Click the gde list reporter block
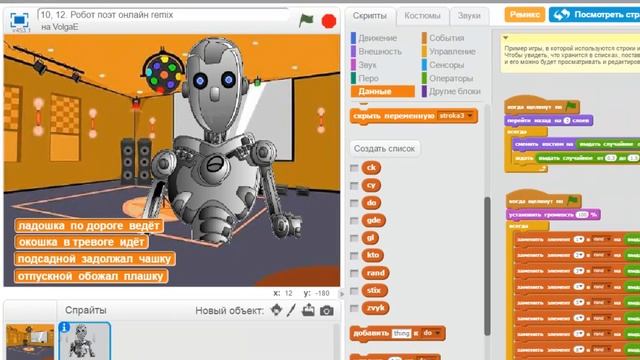Viewport: 640px width, 360px height. [373, 220]
